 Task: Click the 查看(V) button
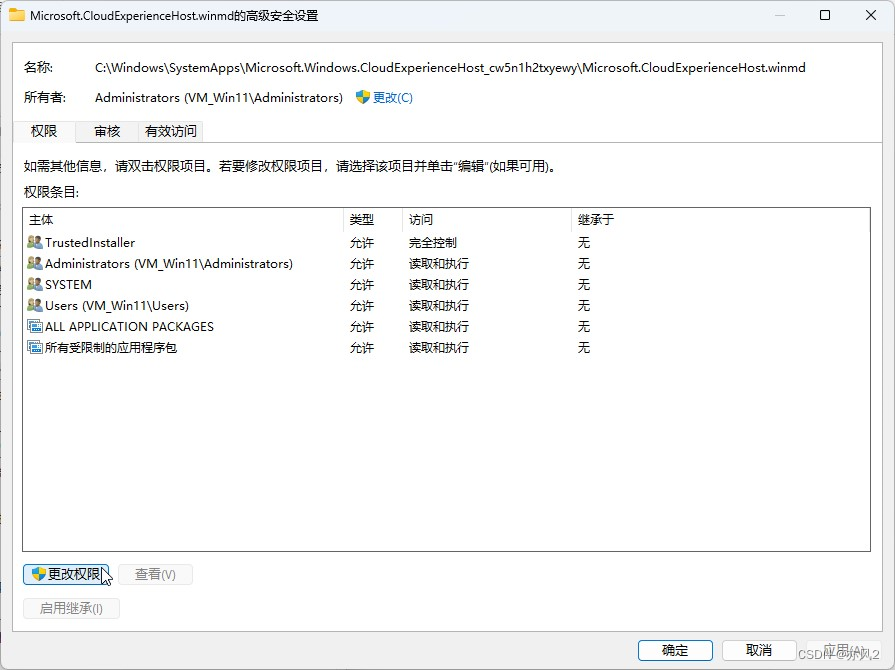[155, 574]
